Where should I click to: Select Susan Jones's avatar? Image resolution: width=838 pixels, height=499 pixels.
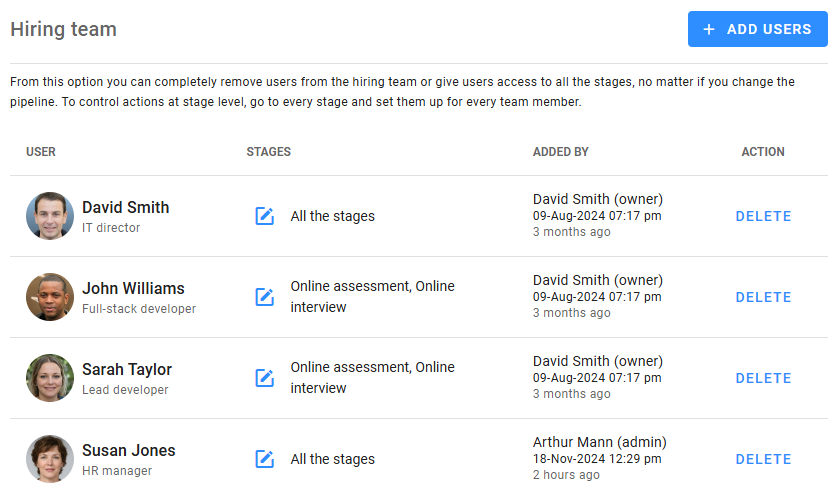click(x=50, y=459)
